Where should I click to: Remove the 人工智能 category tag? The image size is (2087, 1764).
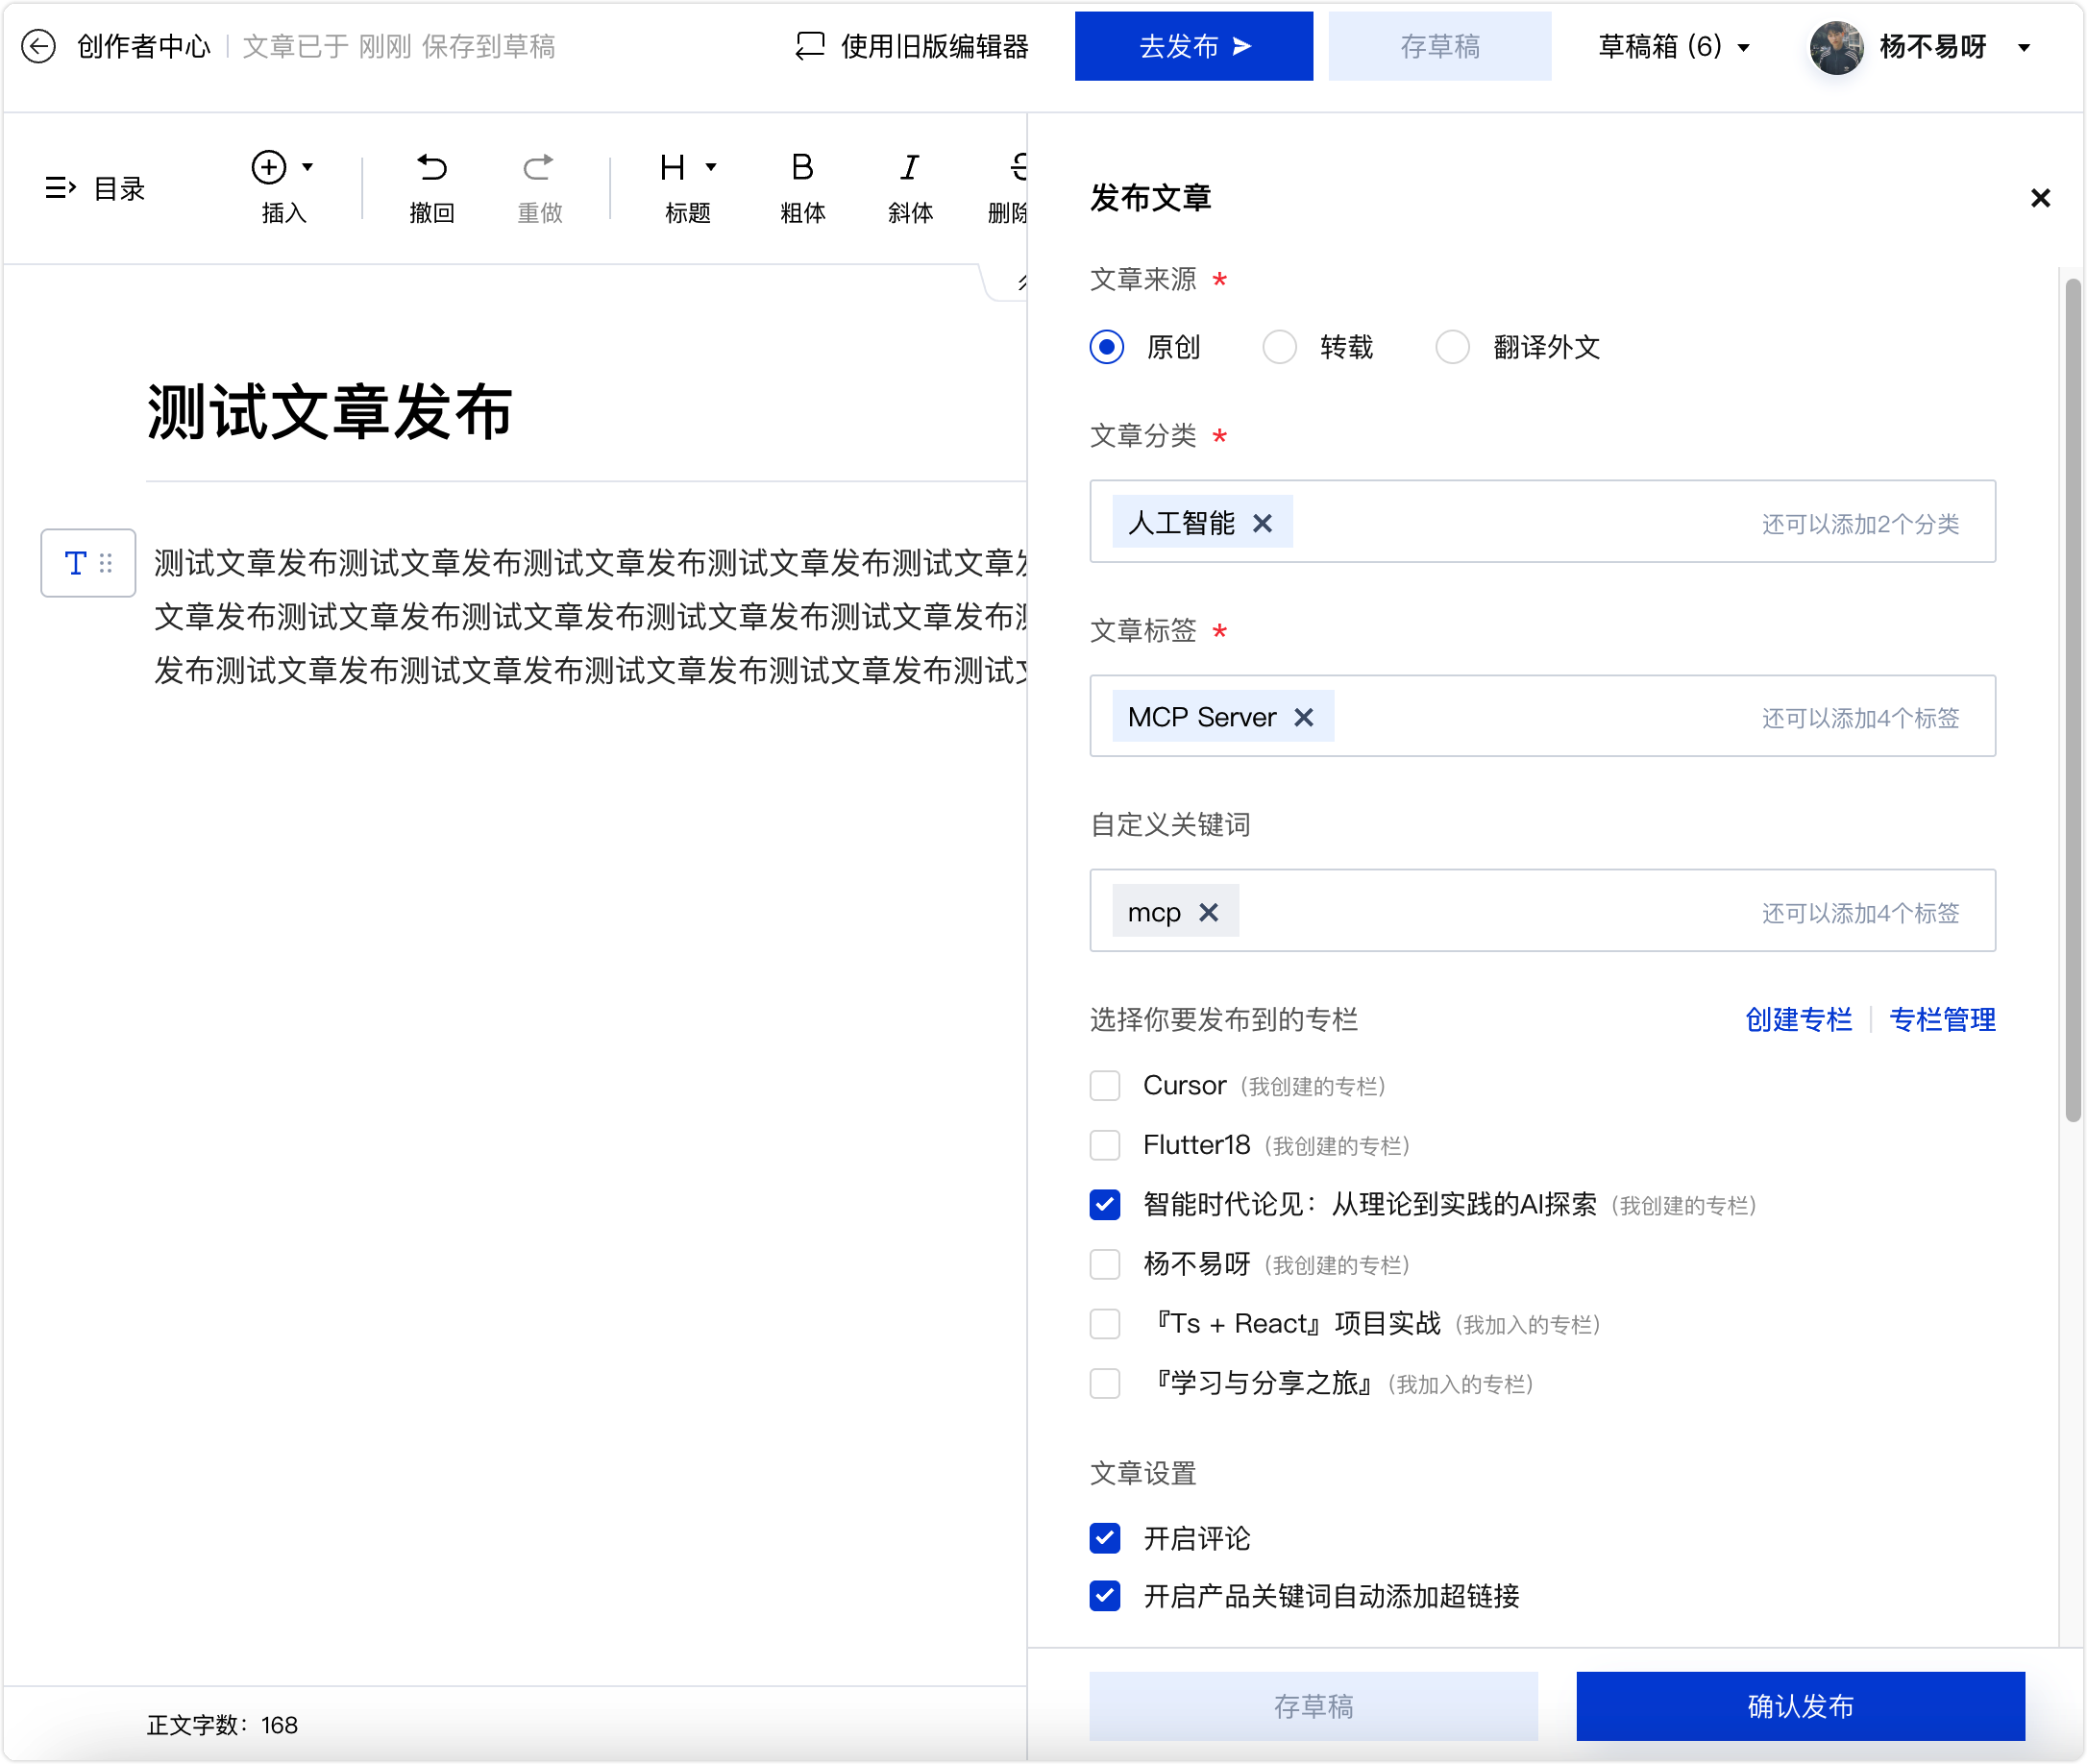tap(1263, 523)
